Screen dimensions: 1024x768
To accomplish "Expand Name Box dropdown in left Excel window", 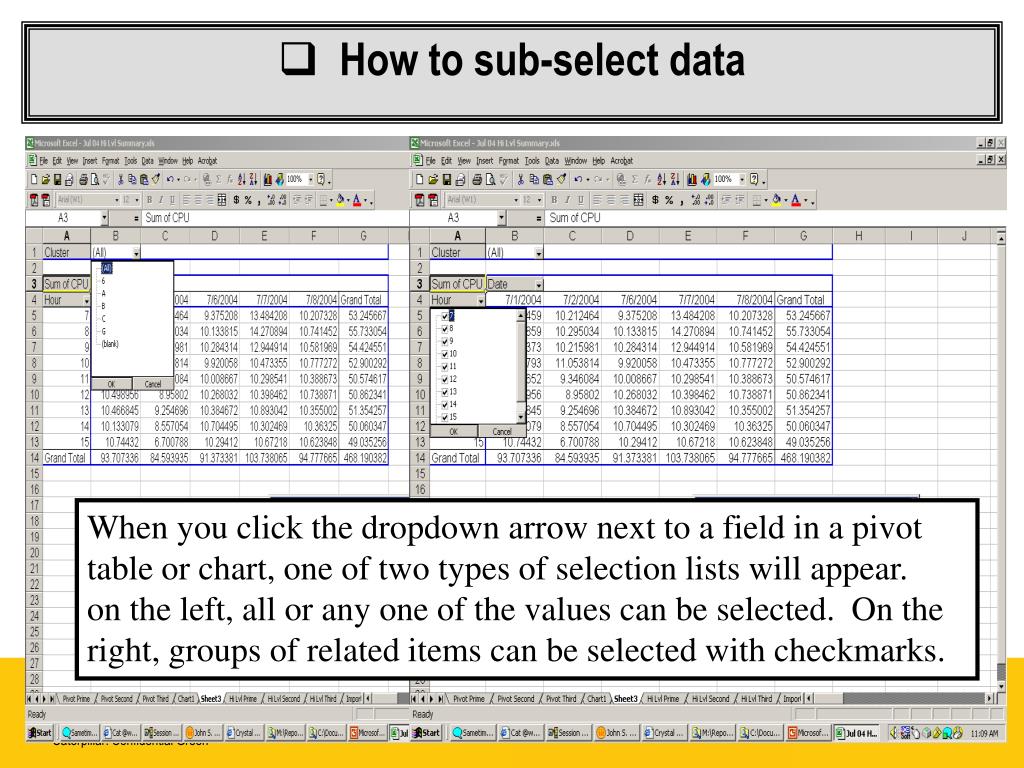I will click(104, 218).
